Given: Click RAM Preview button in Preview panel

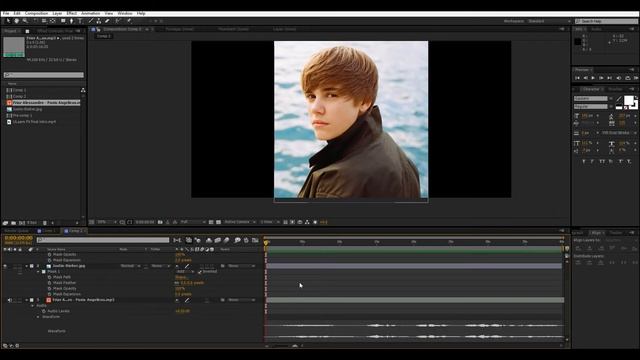Looking at the screenshot, I should click(636, 78).
